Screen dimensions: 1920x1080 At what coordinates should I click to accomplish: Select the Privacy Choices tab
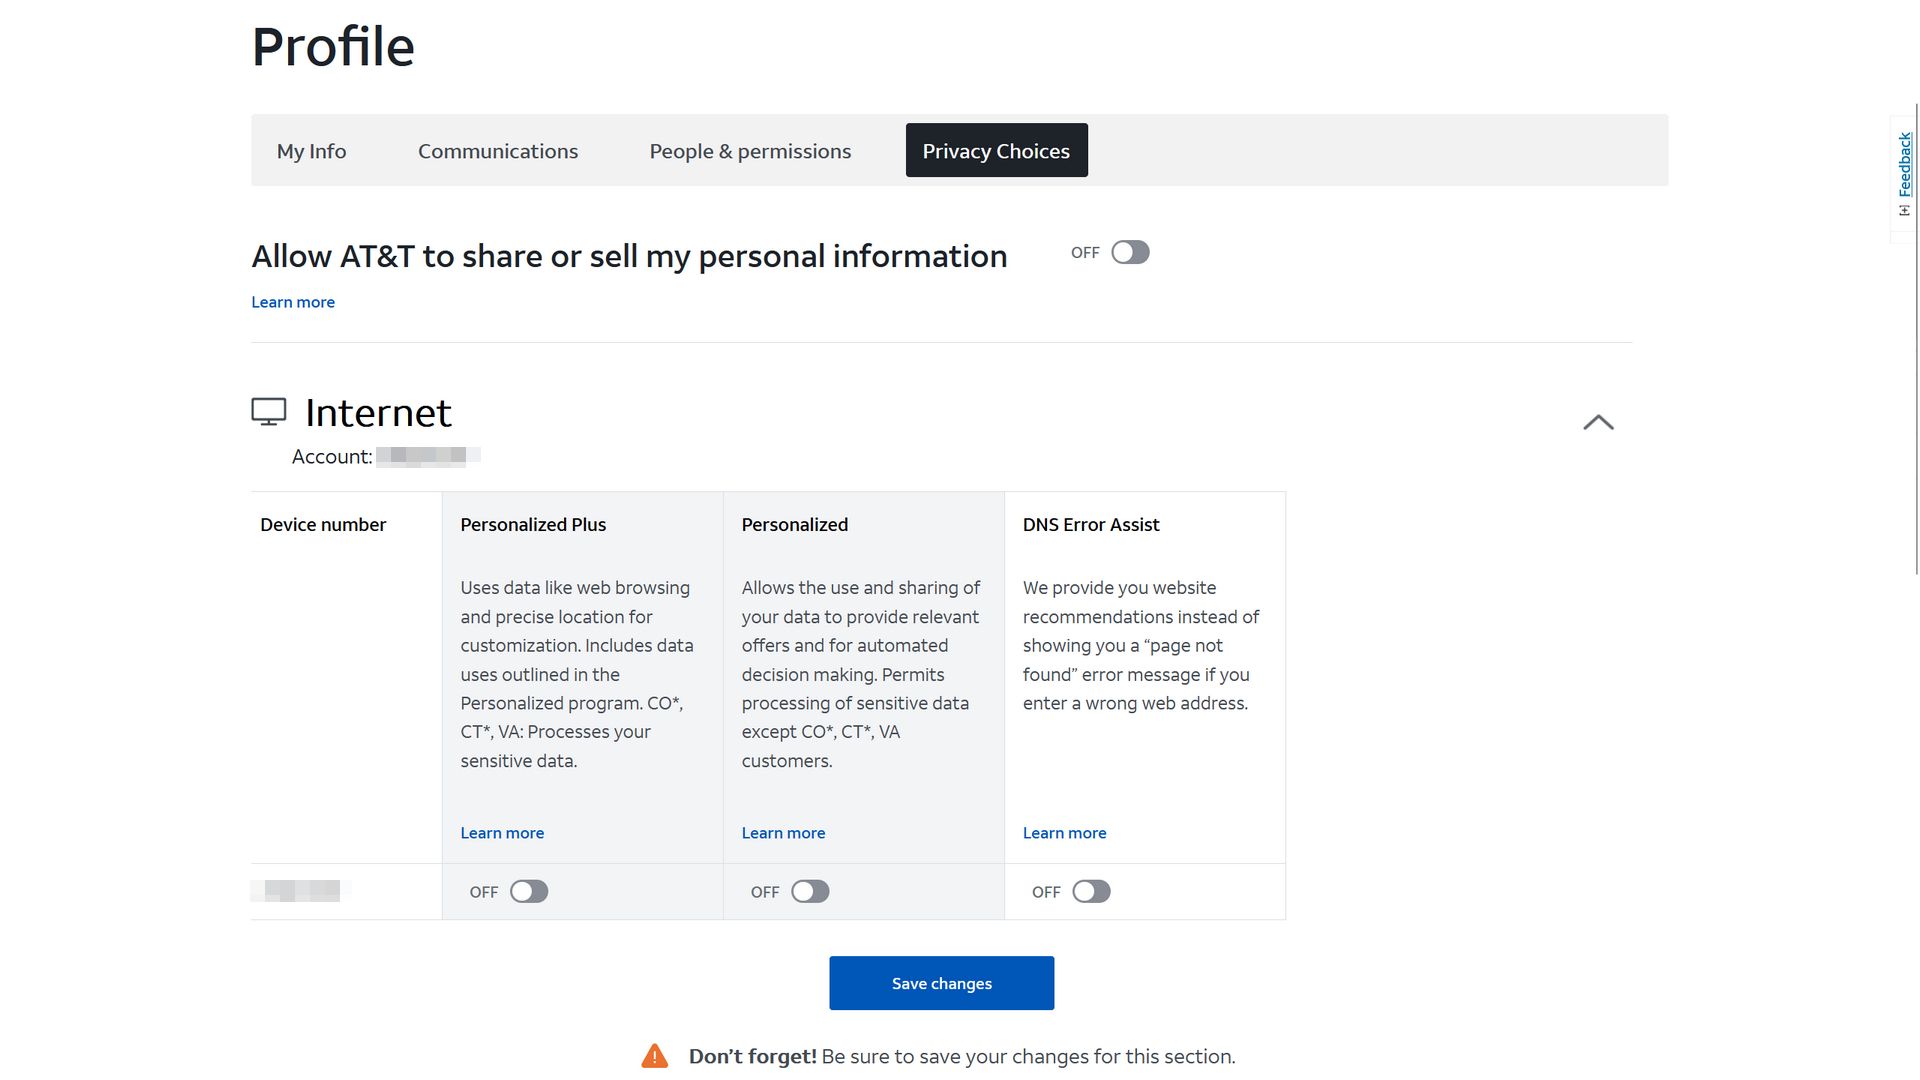pos(996,151)
